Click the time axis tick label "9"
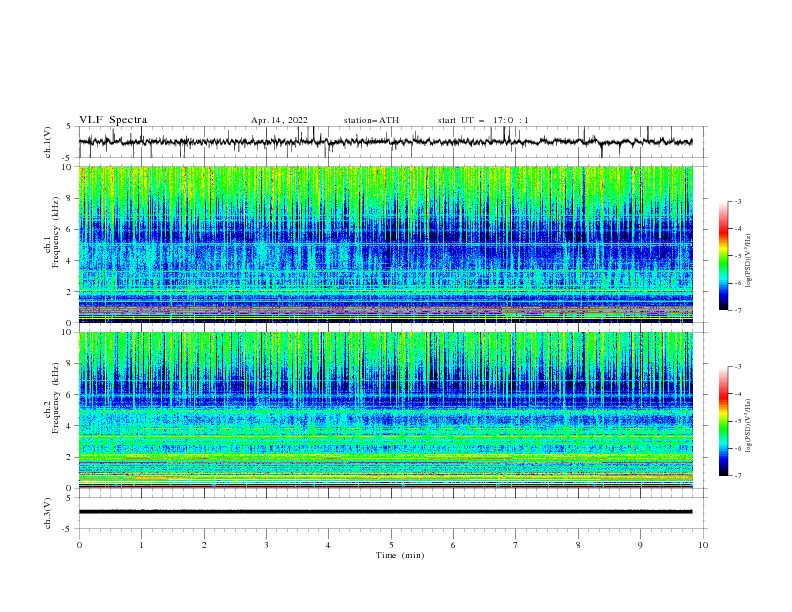Image resolution: width=792 pixels, height=612 pixels. (x=640, y=545)
